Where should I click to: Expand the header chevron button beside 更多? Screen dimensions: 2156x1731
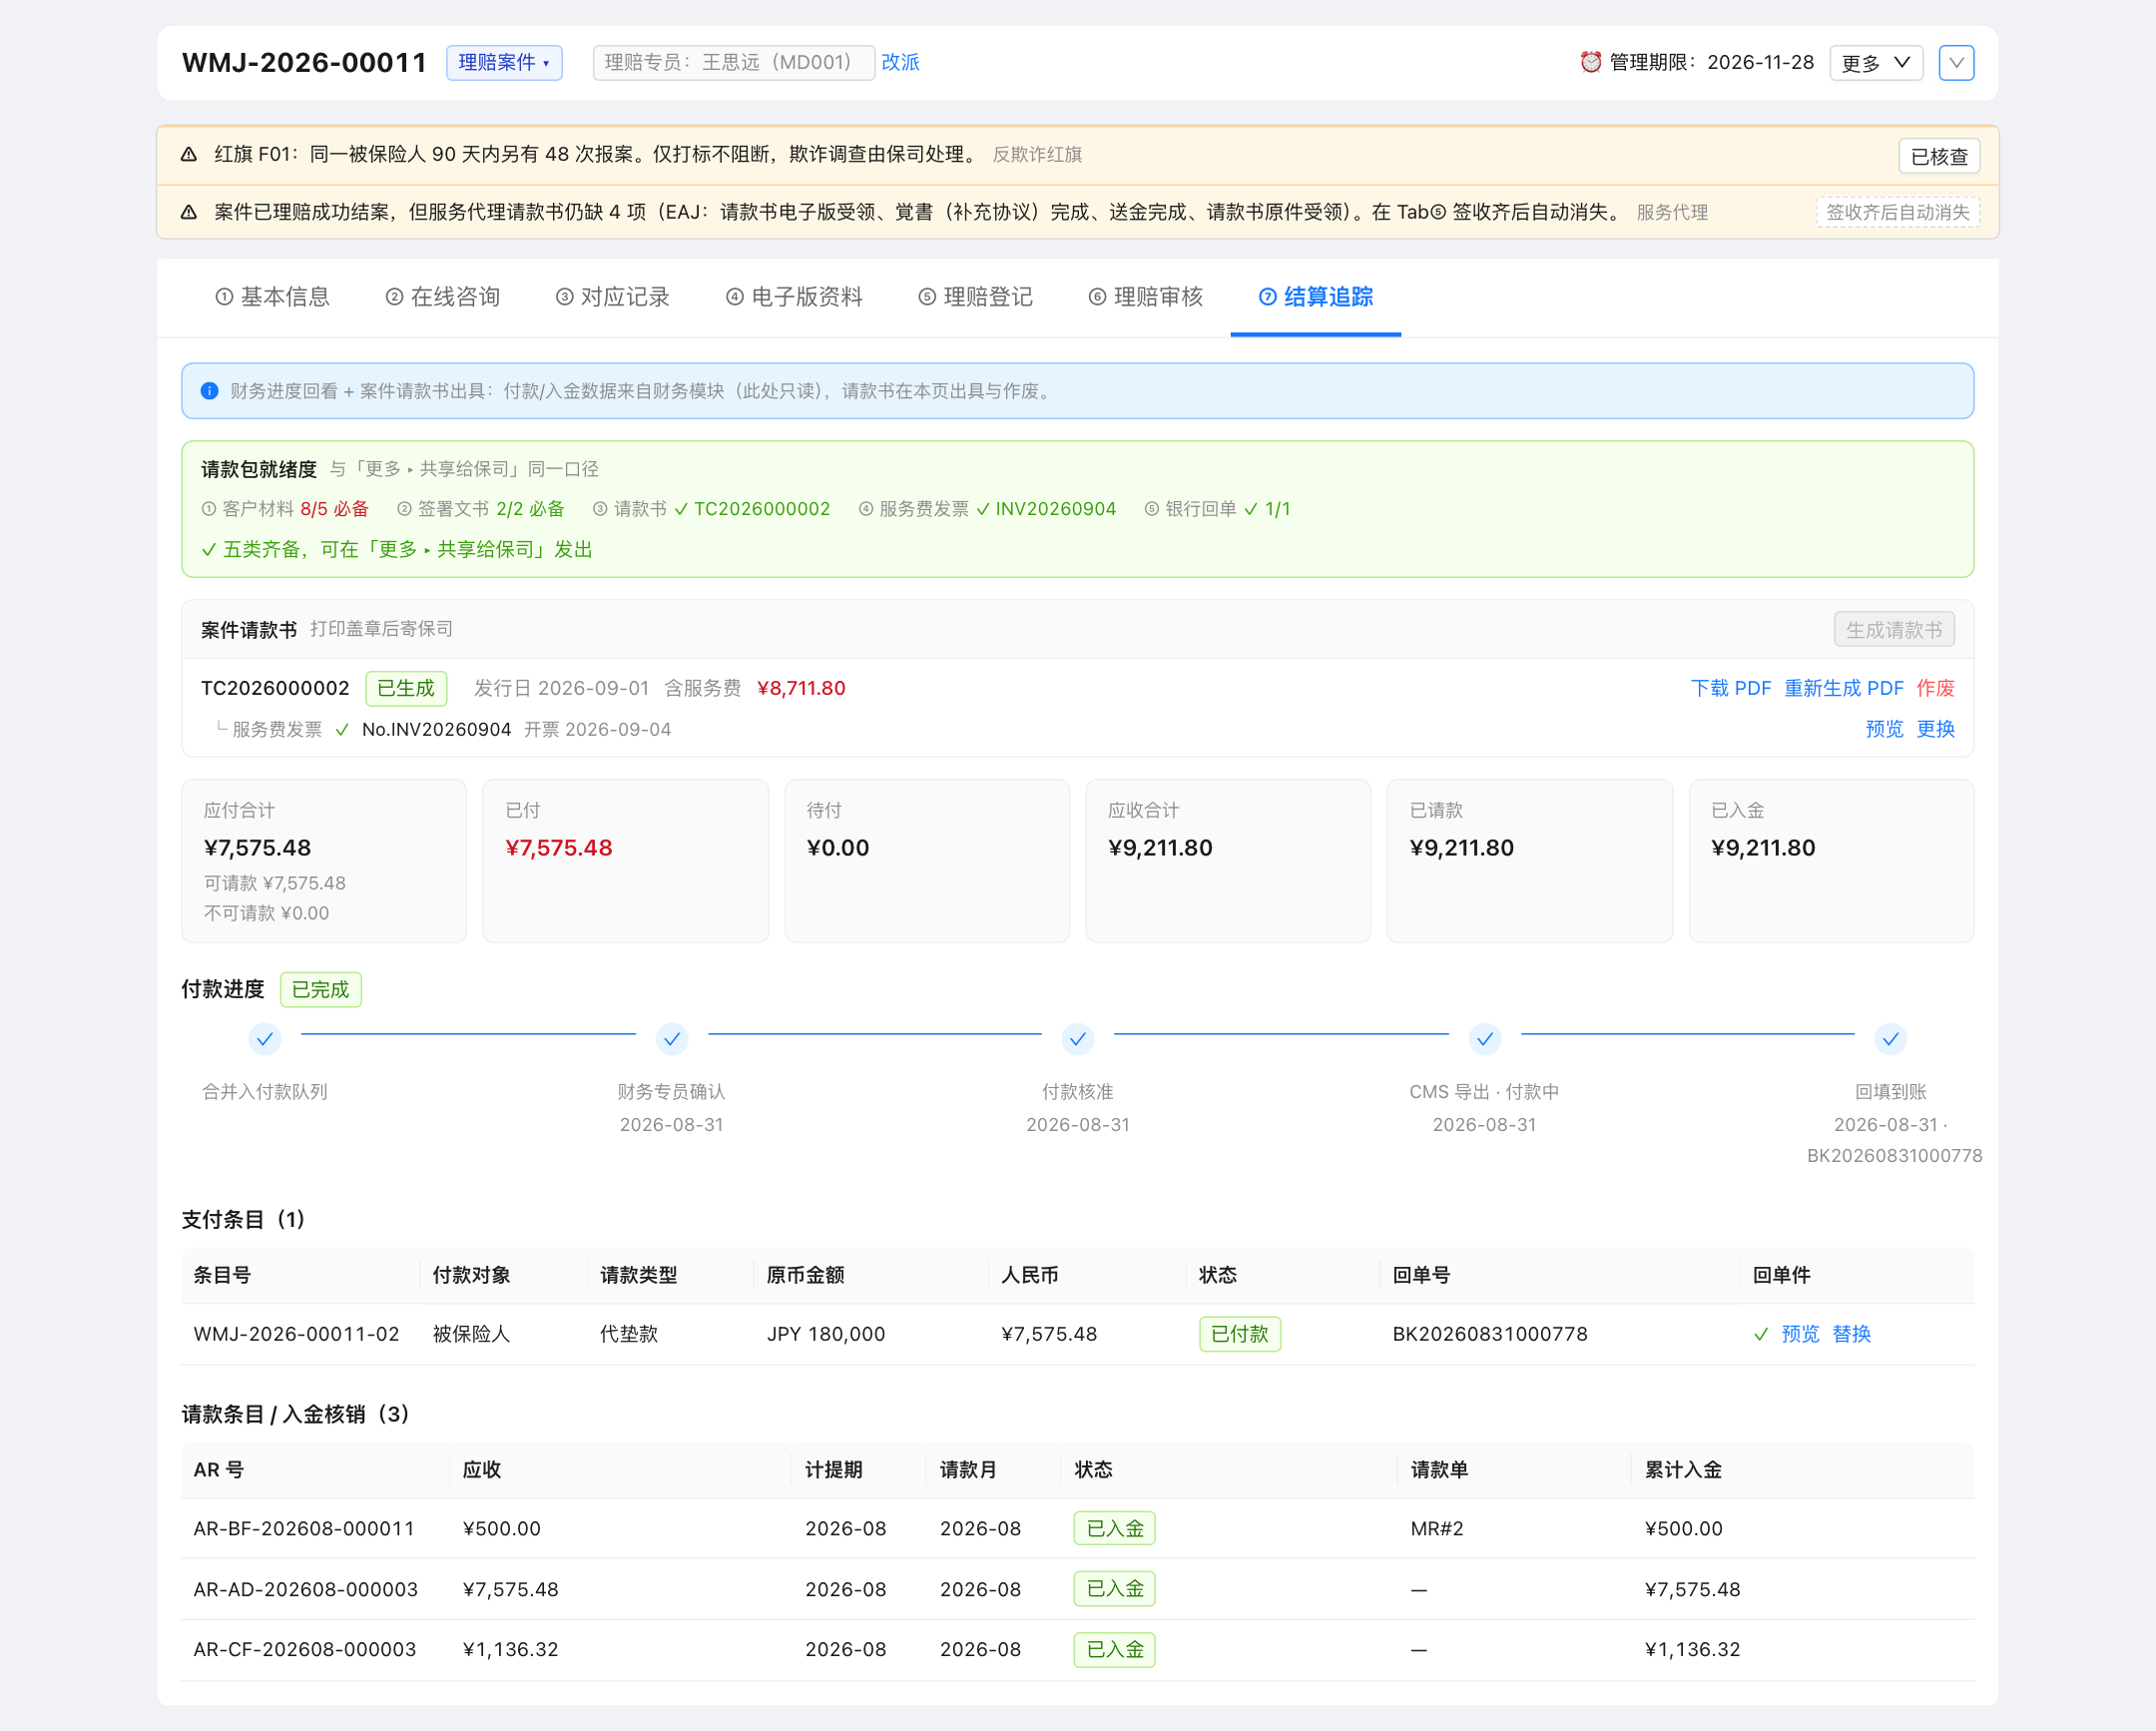(x=1956, y=62)
